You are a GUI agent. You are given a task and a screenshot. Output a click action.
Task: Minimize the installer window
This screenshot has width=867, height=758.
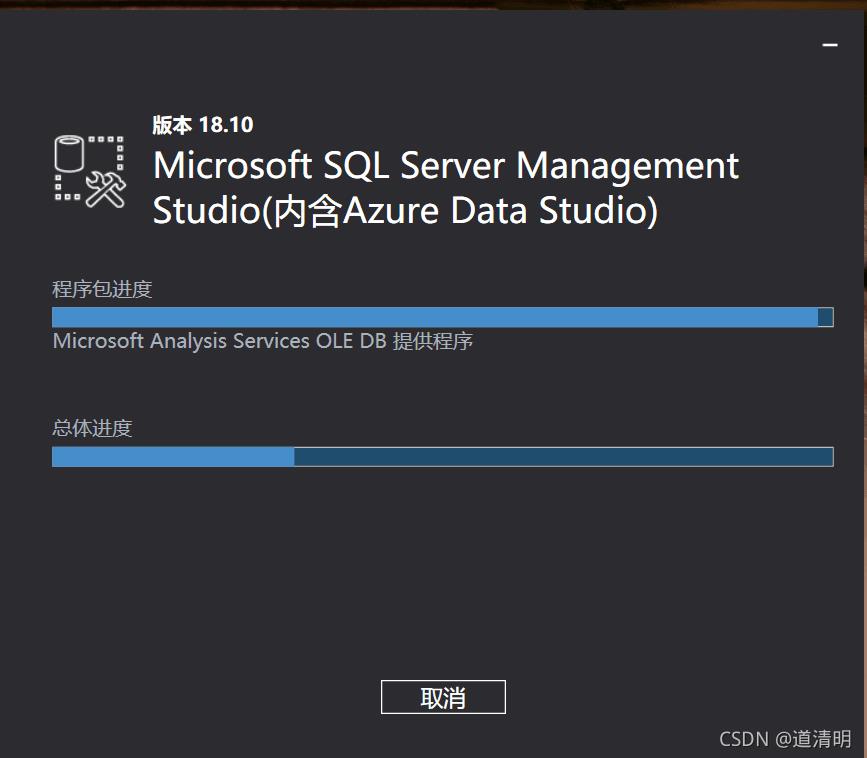click(x=829, y=45)
